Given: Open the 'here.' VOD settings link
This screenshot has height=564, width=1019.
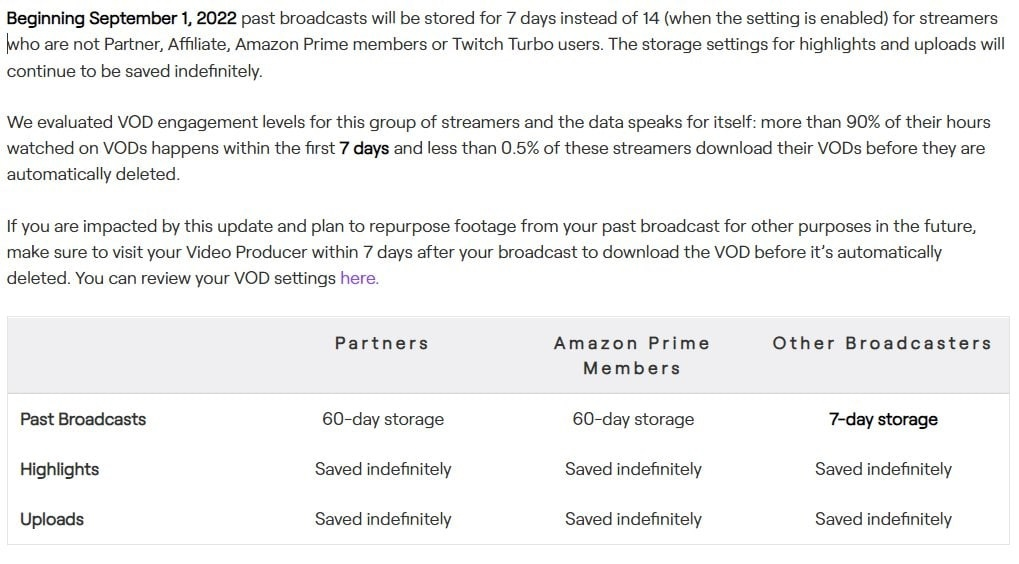Looking at the screenshot, I should [x=359, y=278].
